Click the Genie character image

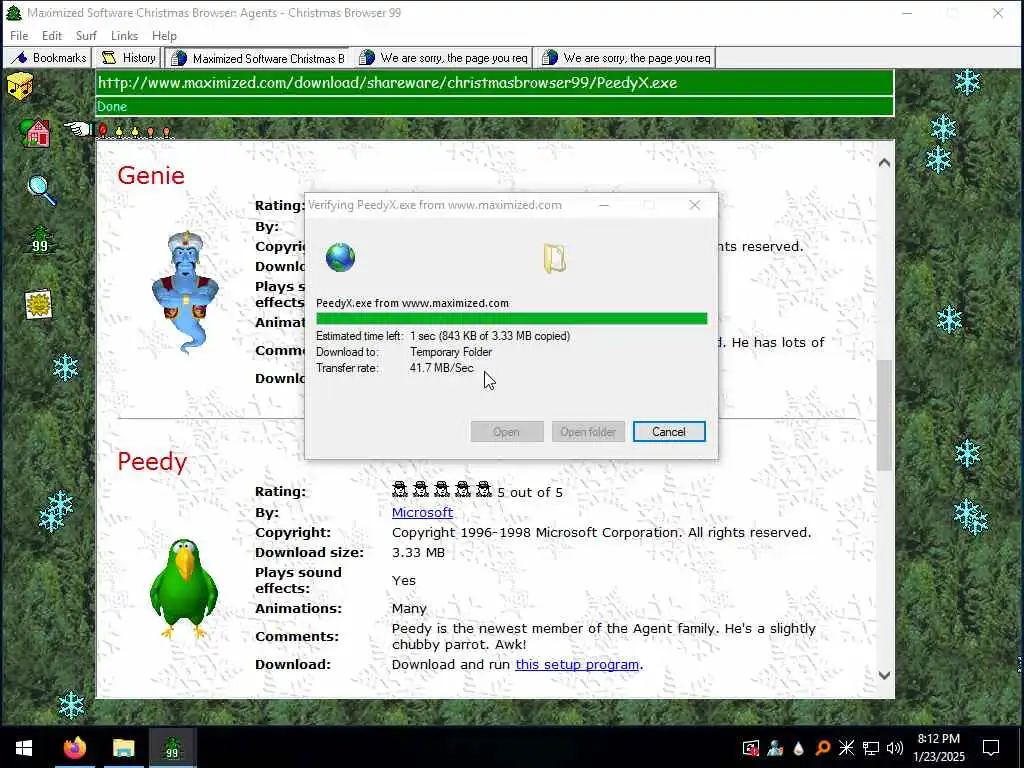tap(185, 291)
